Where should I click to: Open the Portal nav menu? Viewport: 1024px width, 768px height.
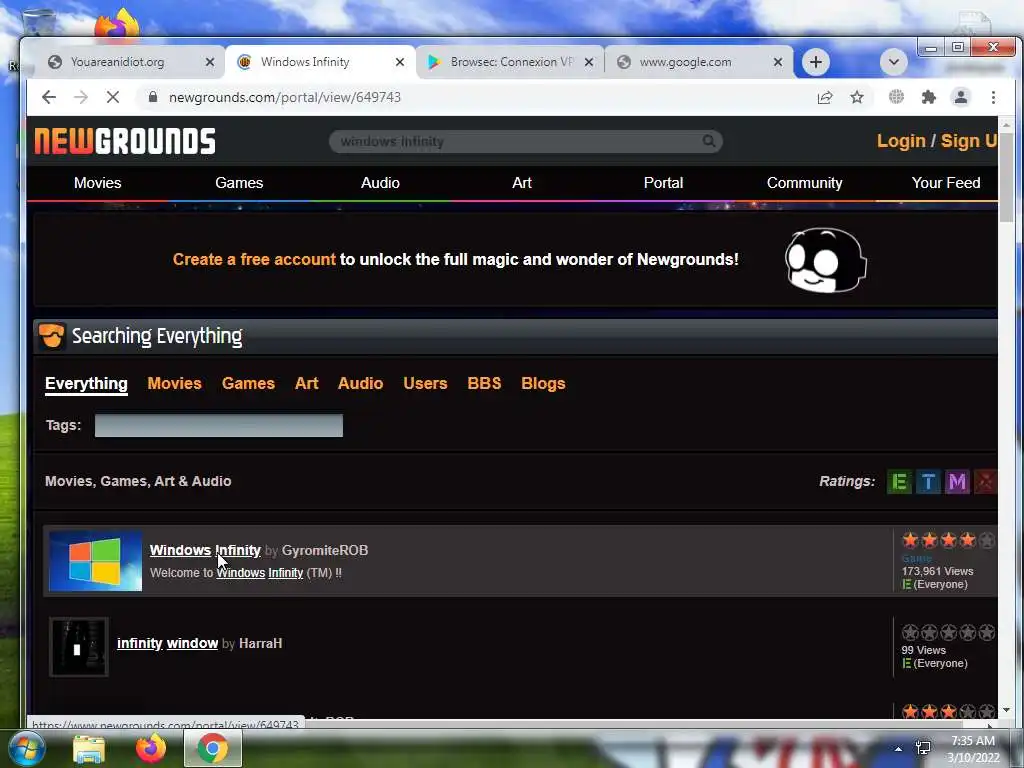664,183
